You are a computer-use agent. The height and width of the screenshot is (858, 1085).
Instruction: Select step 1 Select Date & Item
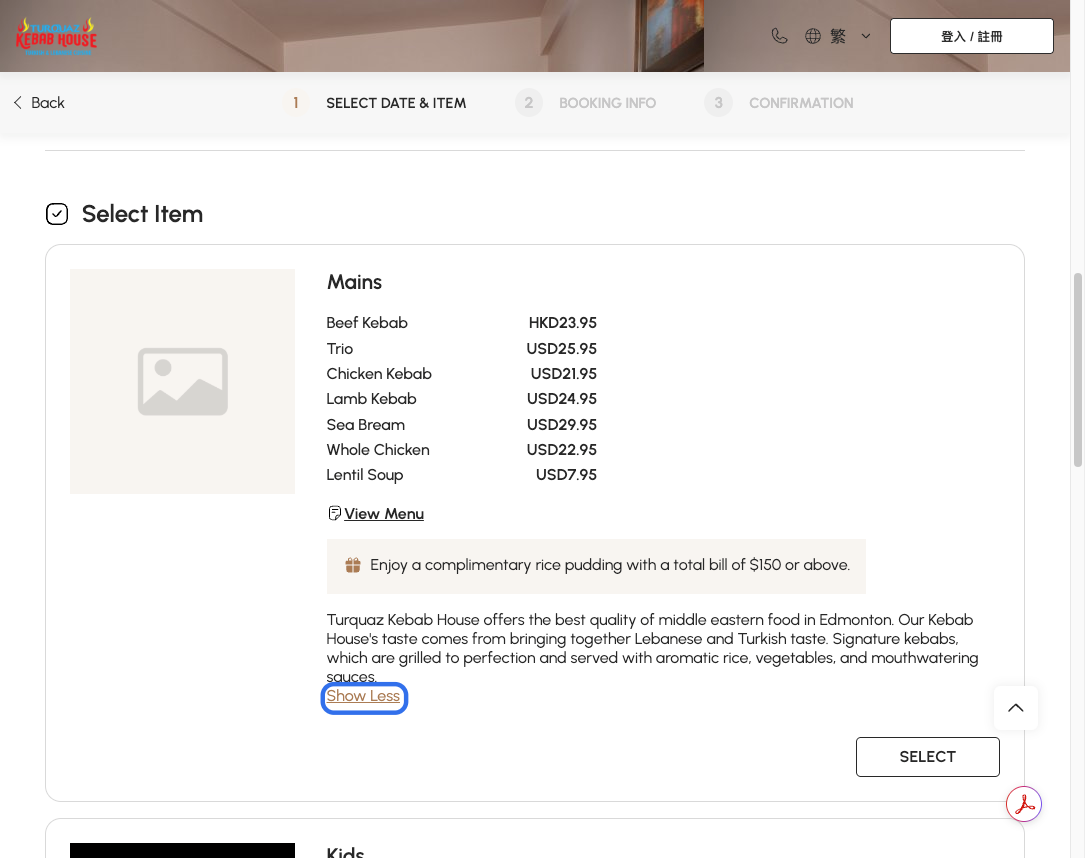(375, 103)
